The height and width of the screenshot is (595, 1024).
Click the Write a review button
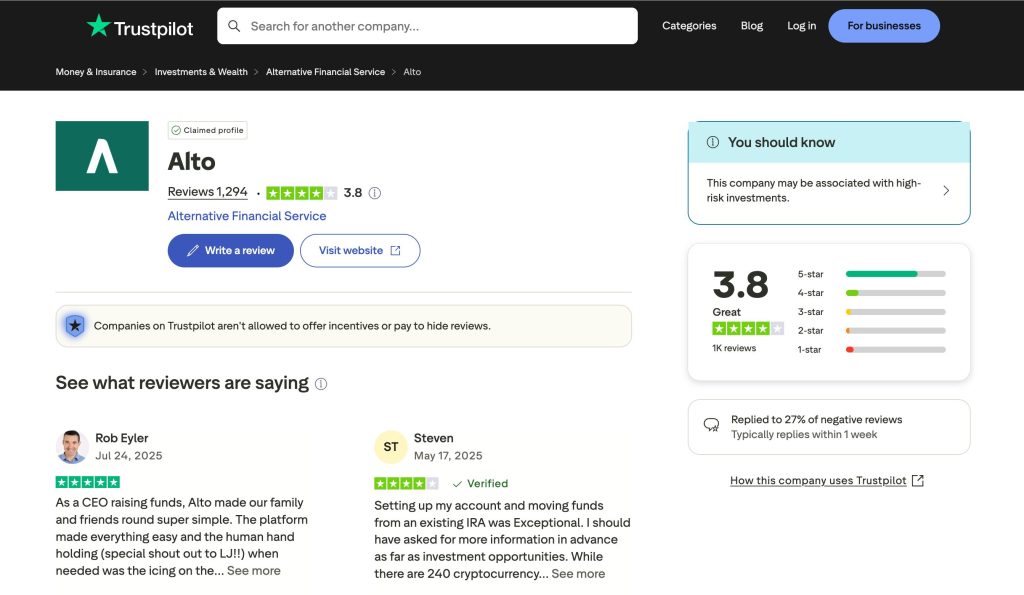pyautogui.click(x=230, y=251)
